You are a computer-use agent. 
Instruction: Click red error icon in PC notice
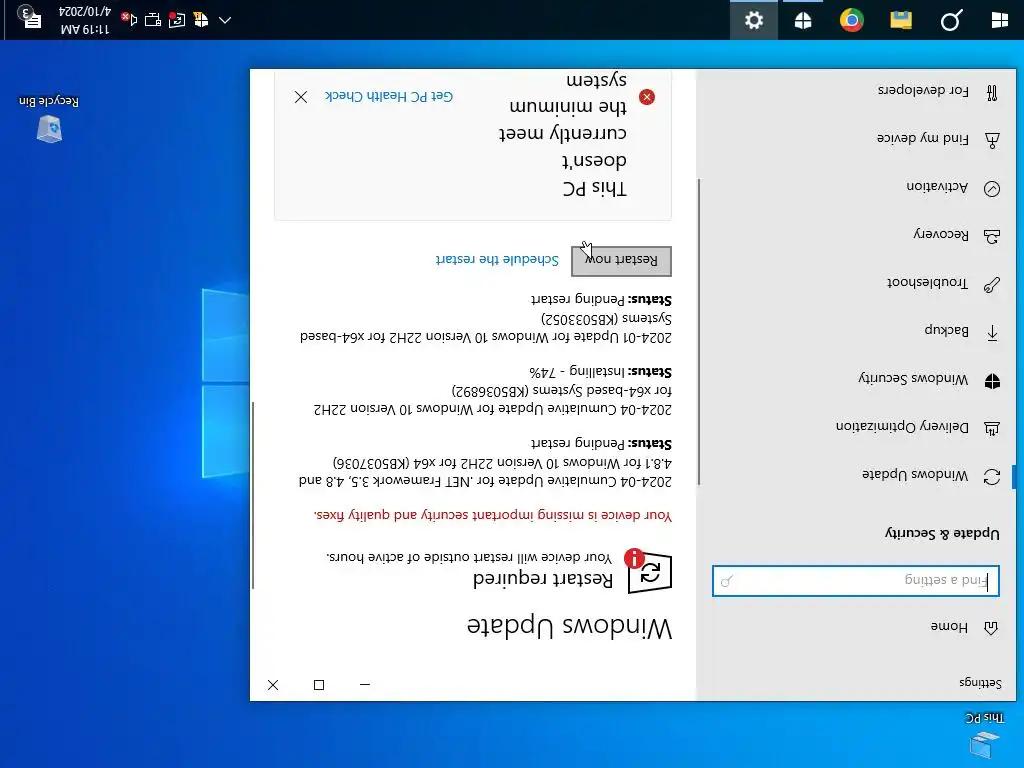[x=647, y=97]
